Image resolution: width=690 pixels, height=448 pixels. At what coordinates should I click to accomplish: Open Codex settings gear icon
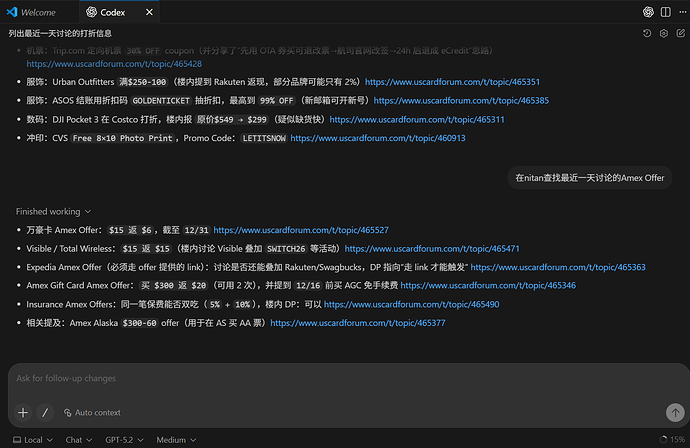coord(663,33)
